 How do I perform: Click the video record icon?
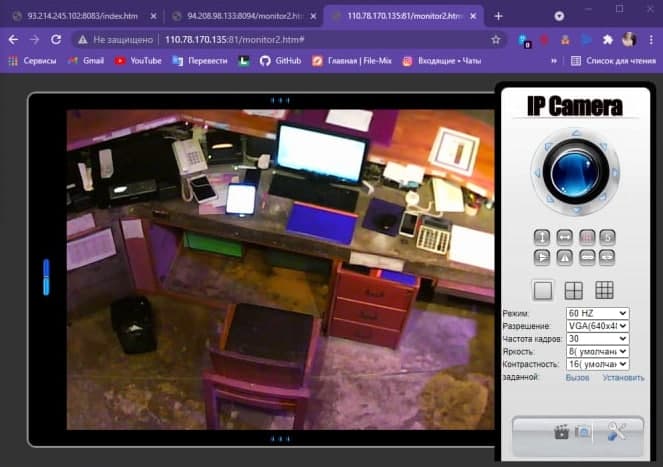click(x=562, y=432)
